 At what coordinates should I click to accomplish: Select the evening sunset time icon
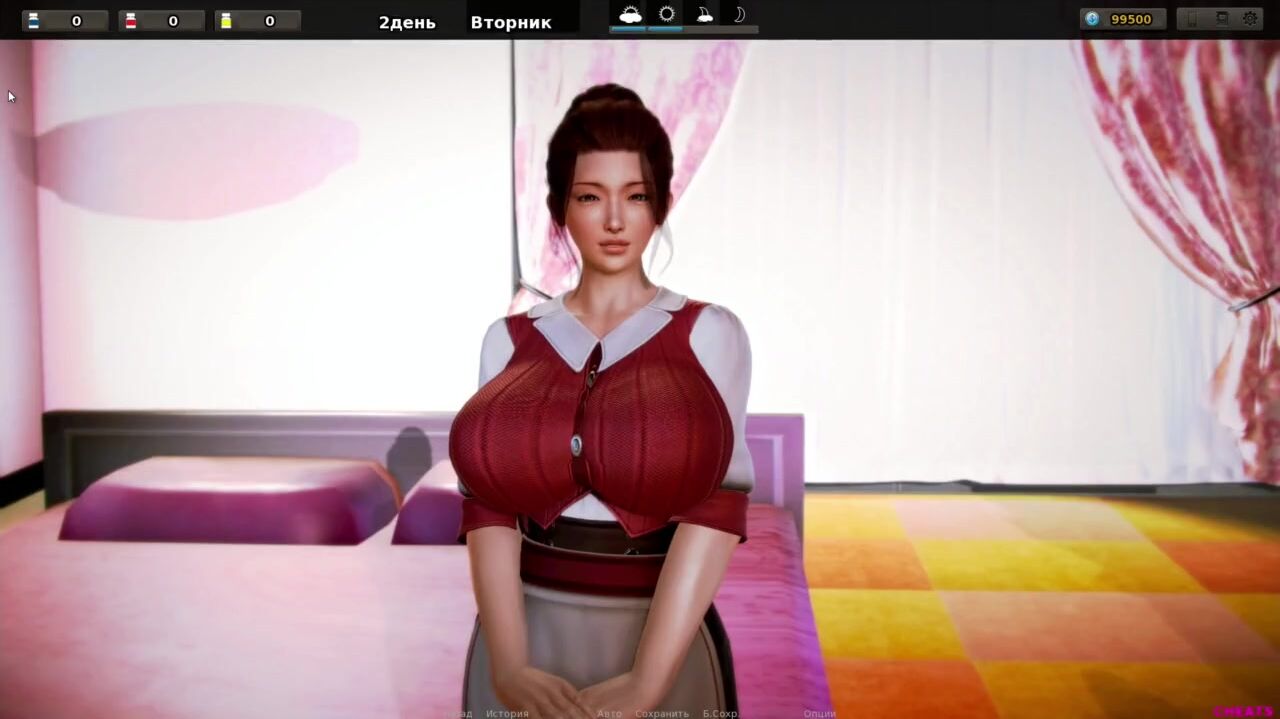point(704,15)
